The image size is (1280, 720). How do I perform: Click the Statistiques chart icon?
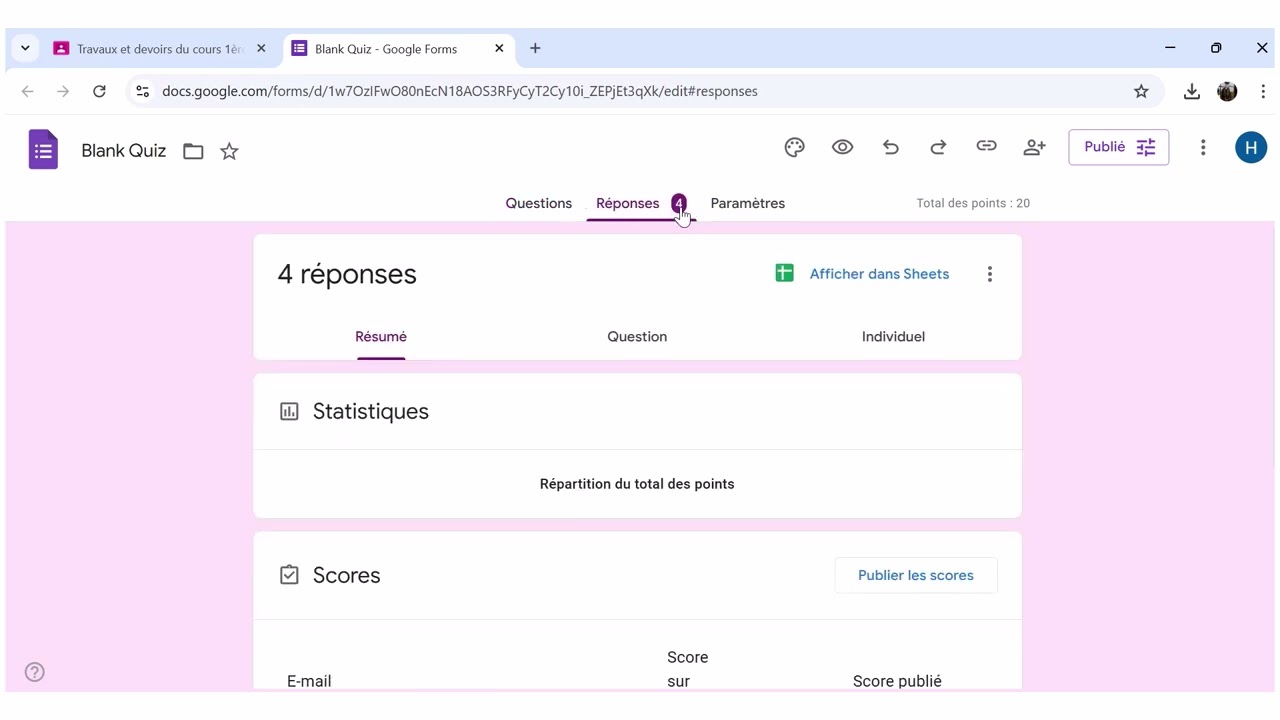pos(289,412)
